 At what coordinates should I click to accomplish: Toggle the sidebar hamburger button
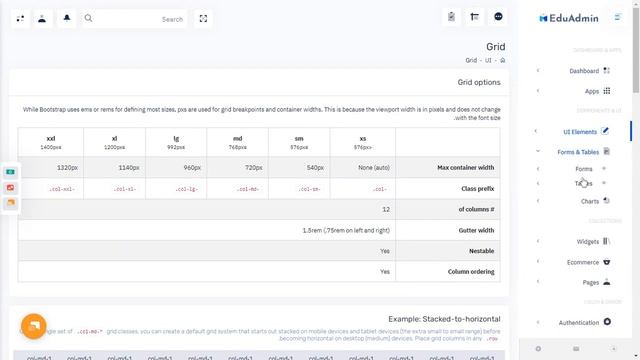tap(618, 17)
